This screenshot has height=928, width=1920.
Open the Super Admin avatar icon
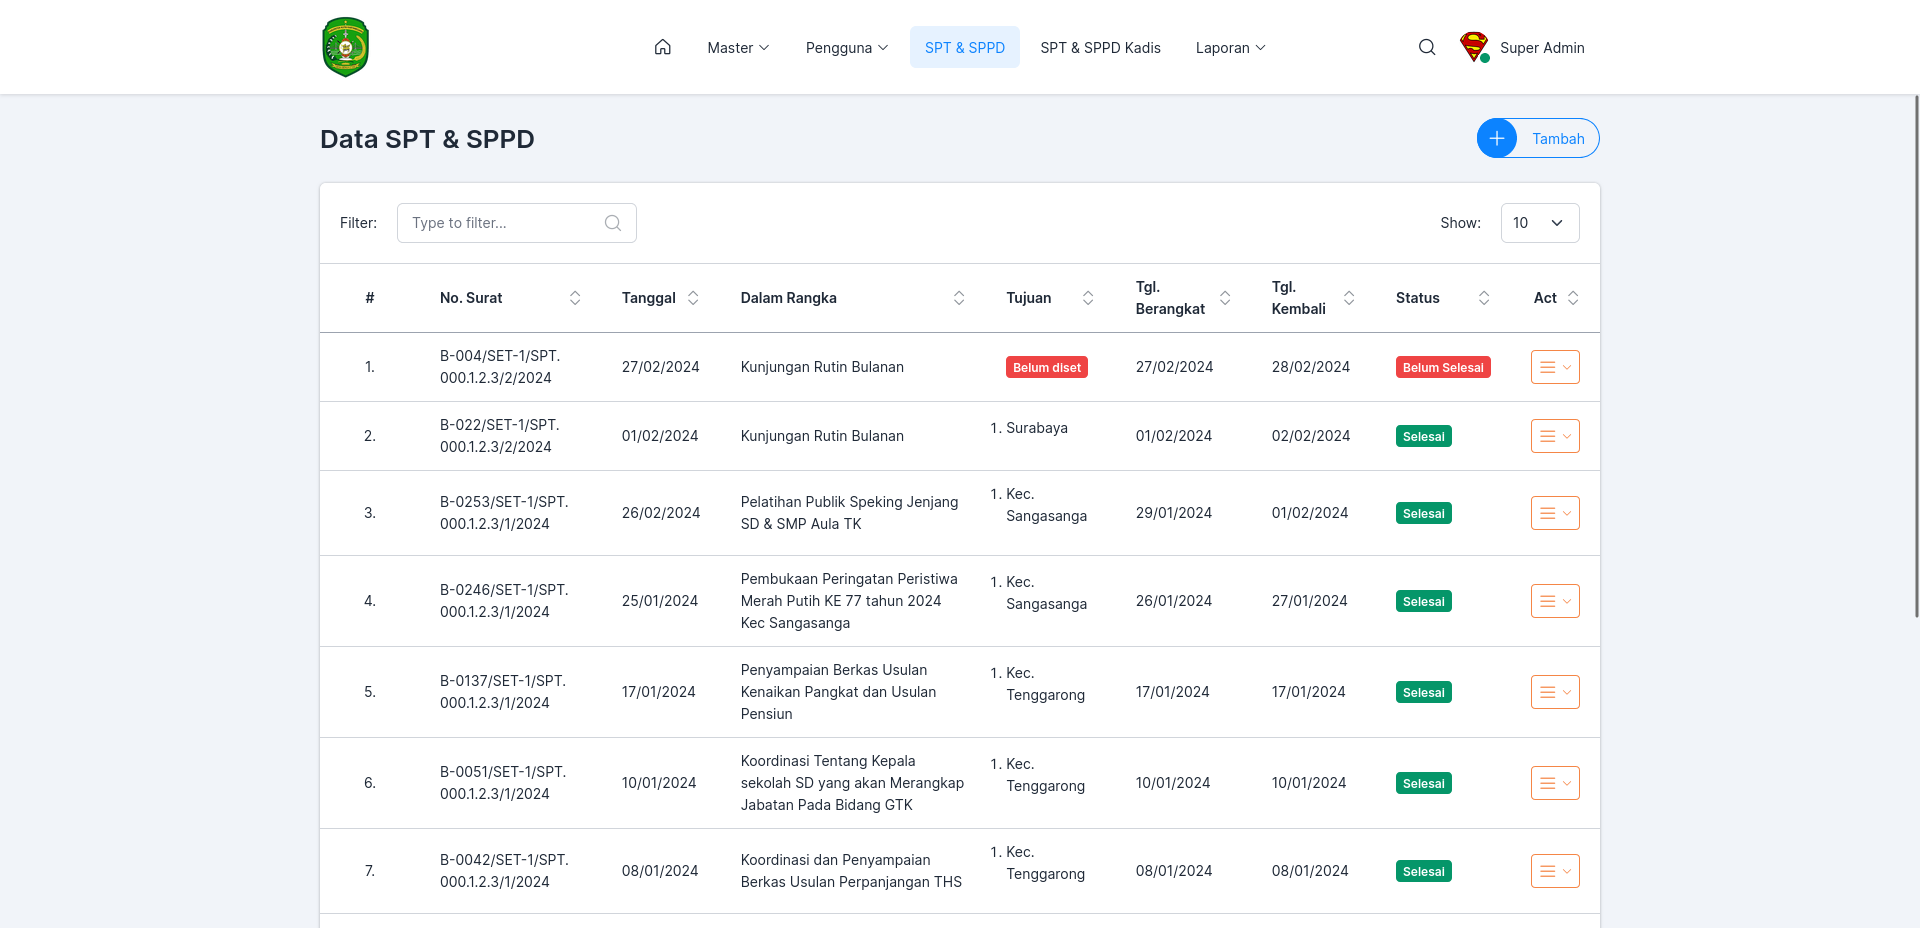click(x=1474, y=47)
